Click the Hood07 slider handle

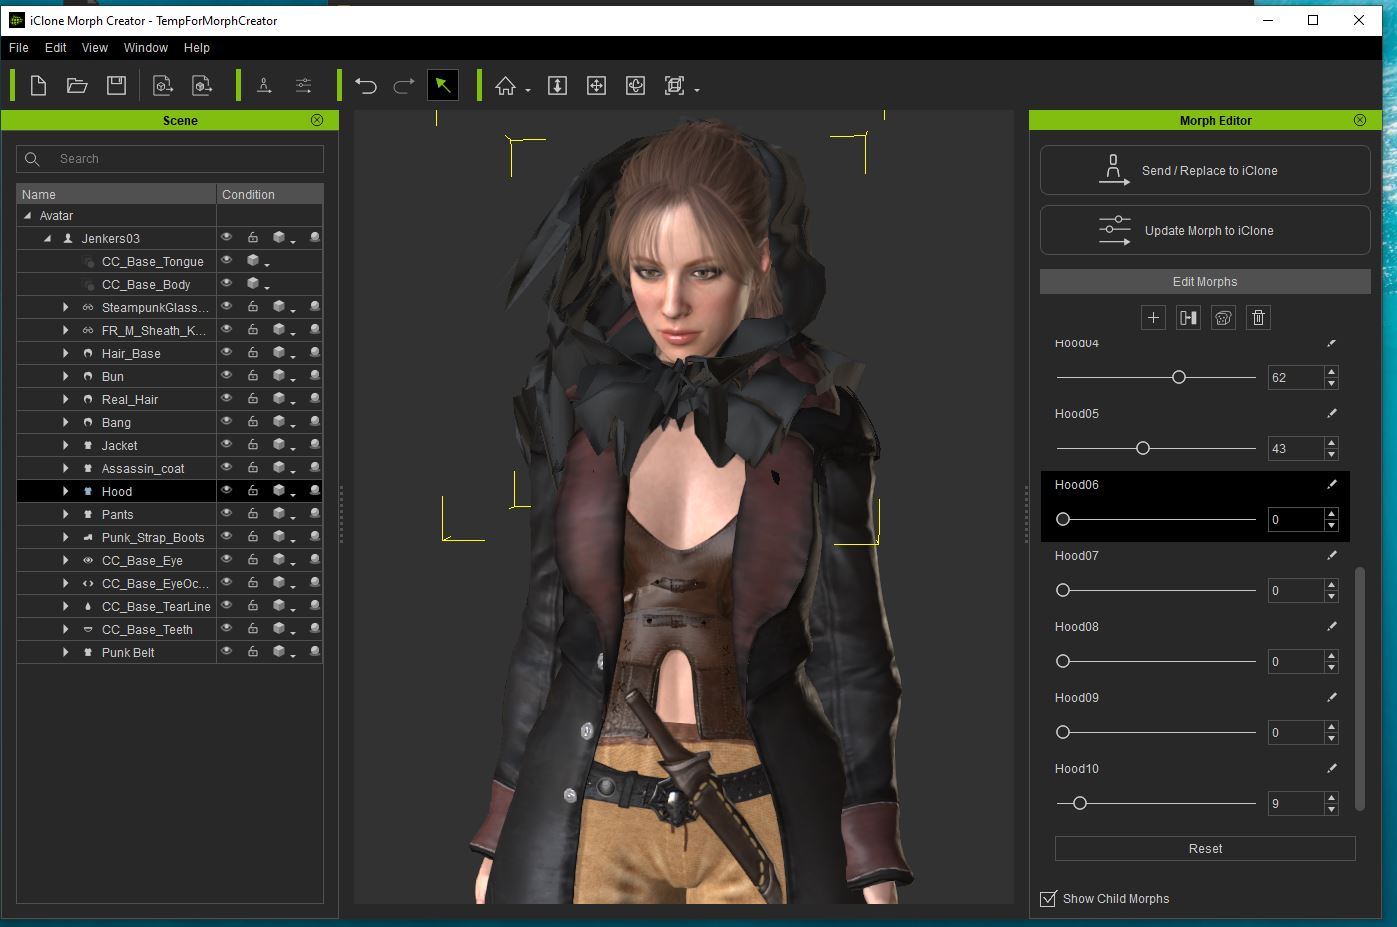pyautogui.click(x=1063, y=590)
